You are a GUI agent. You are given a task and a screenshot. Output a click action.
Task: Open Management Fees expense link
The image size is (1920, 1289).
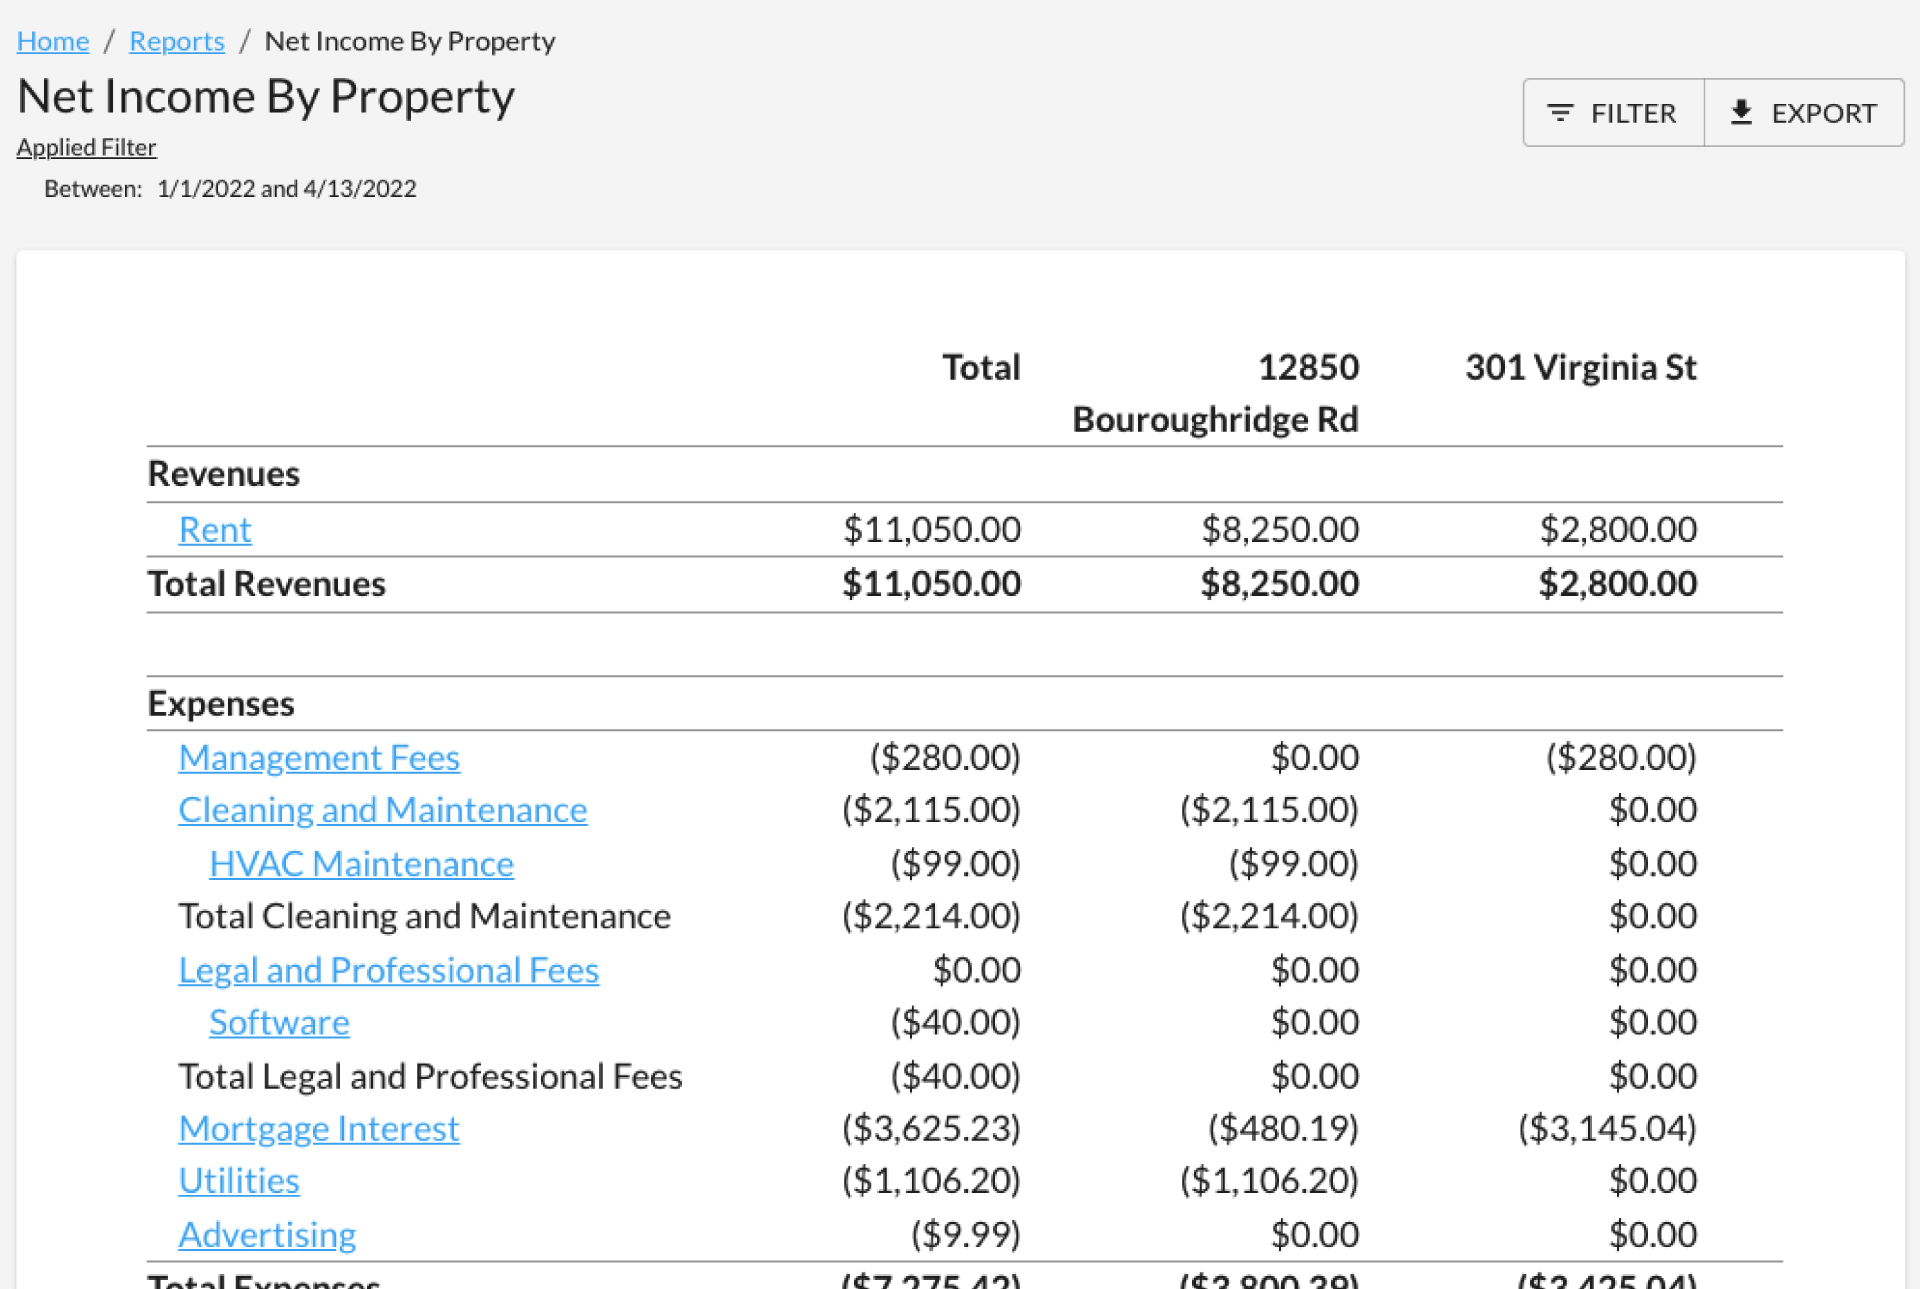click(x=319, y=757)
